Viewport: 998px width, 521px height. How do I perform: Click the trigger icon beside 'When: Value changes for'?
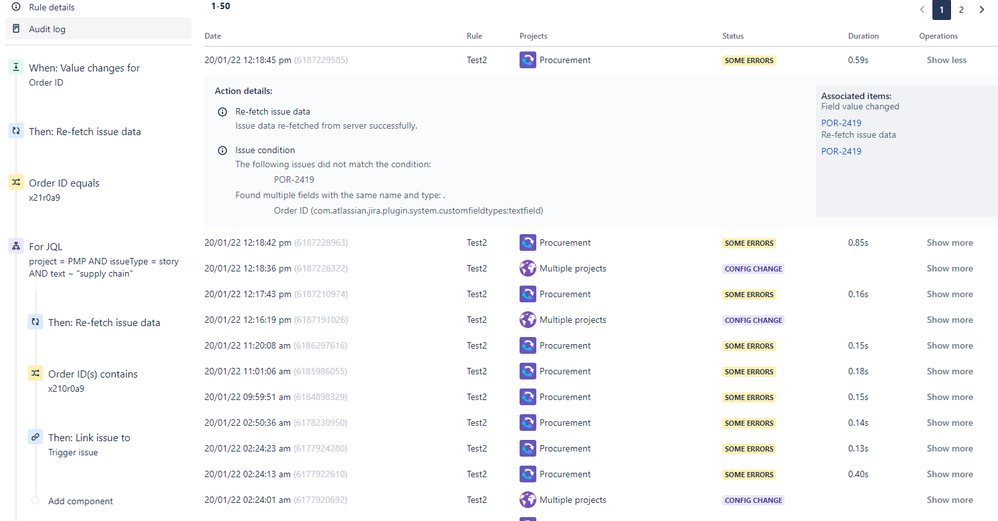pyautogui.click(x=16, y=67)
